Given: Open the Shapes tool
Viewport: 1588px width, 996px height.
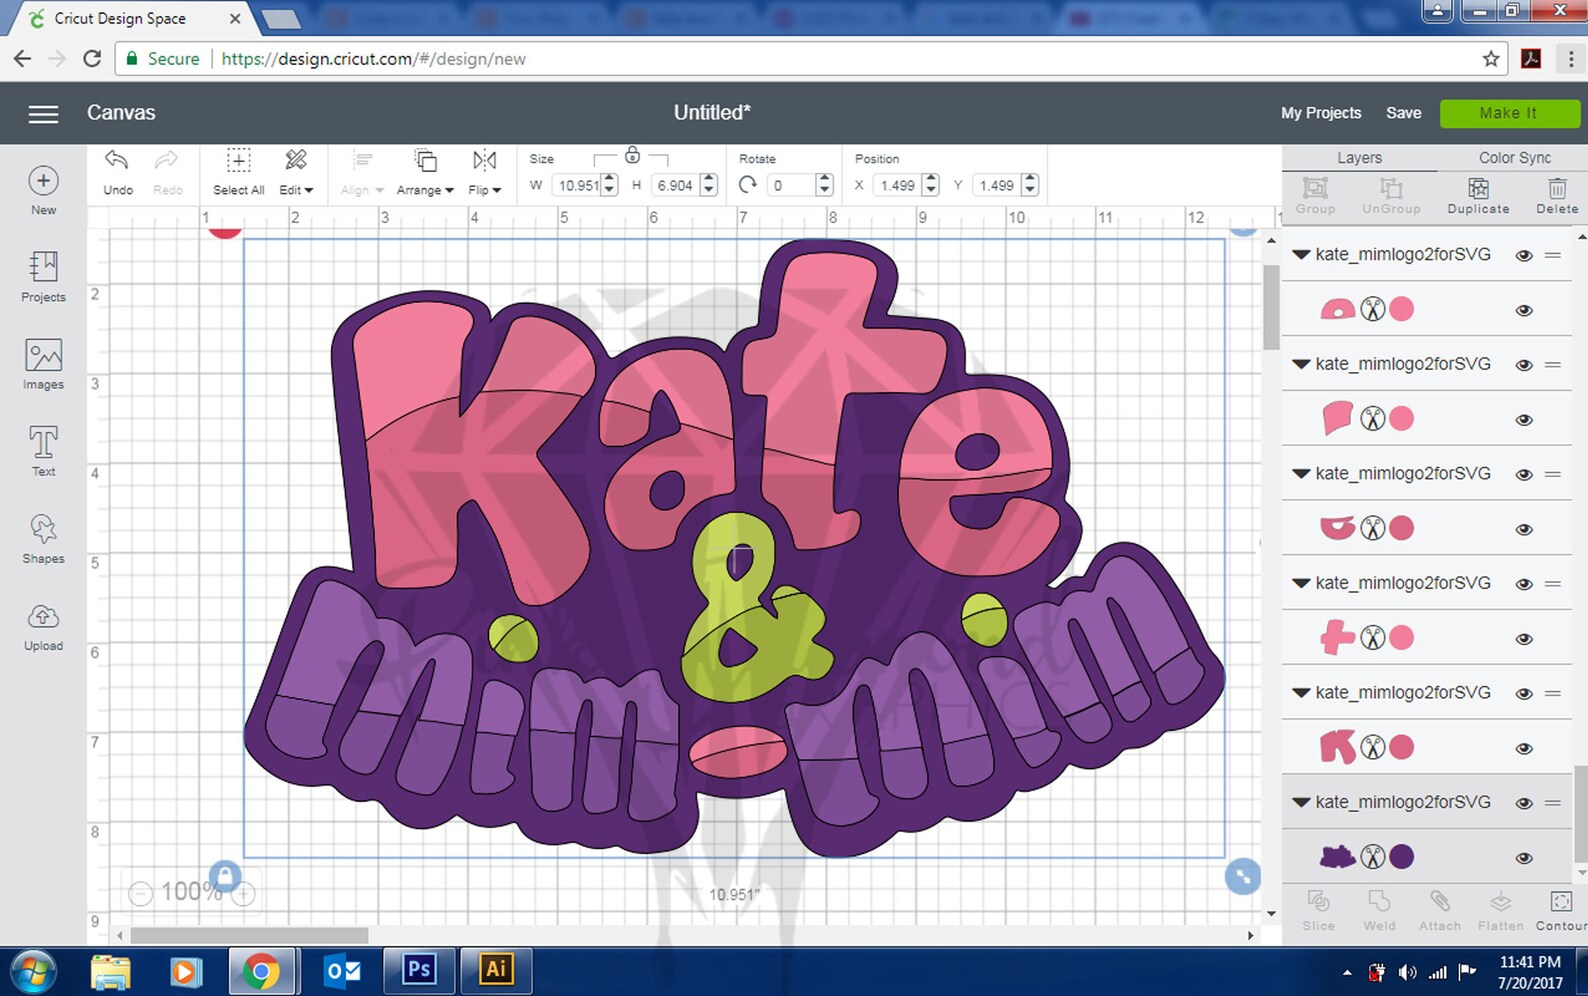Looking at the screenshot, I should 43,538.
